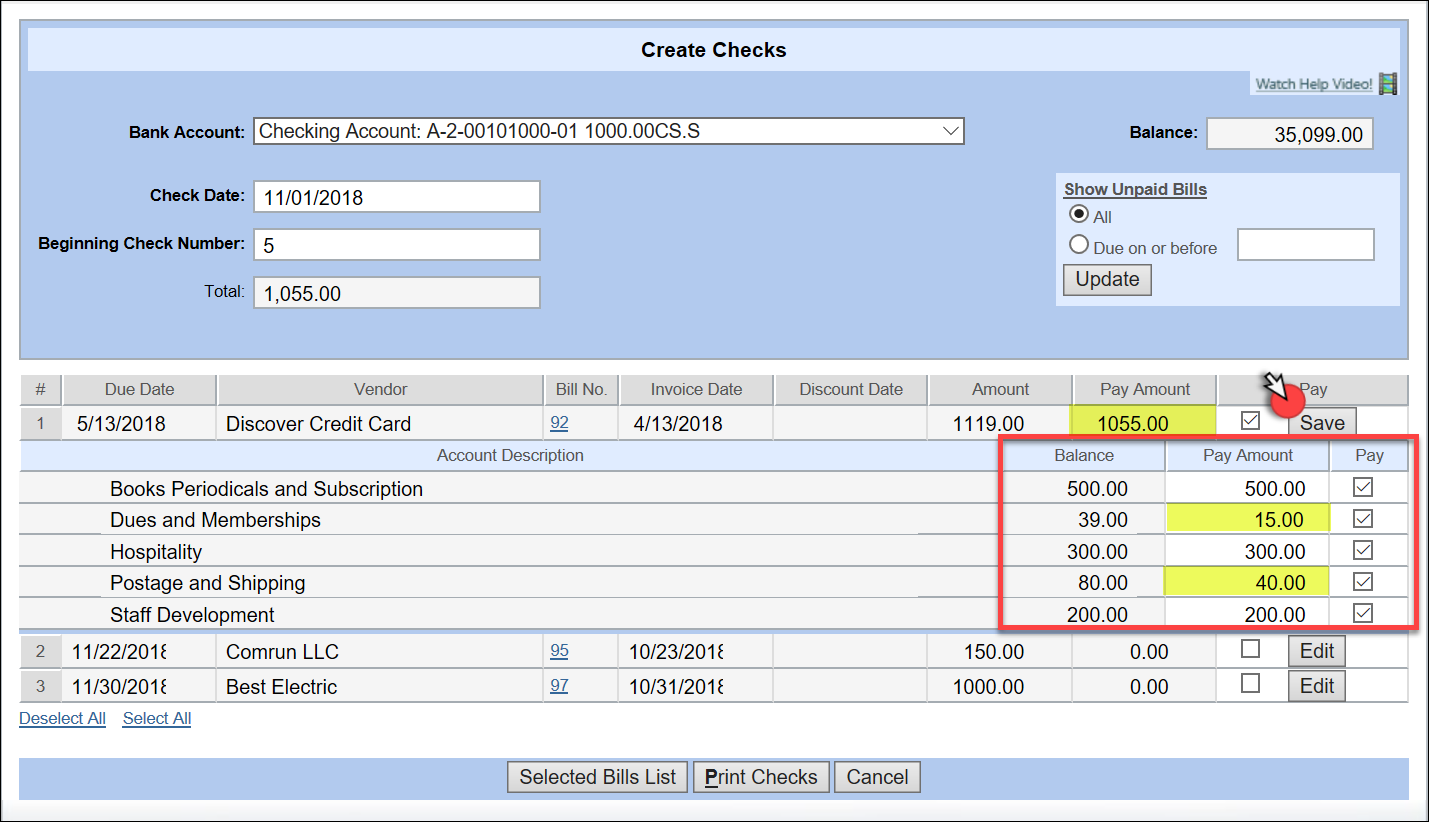The width and height of the screenshot is (1429, 822).
Task: Open bill number 92 link
Action: tap(559, 423)
